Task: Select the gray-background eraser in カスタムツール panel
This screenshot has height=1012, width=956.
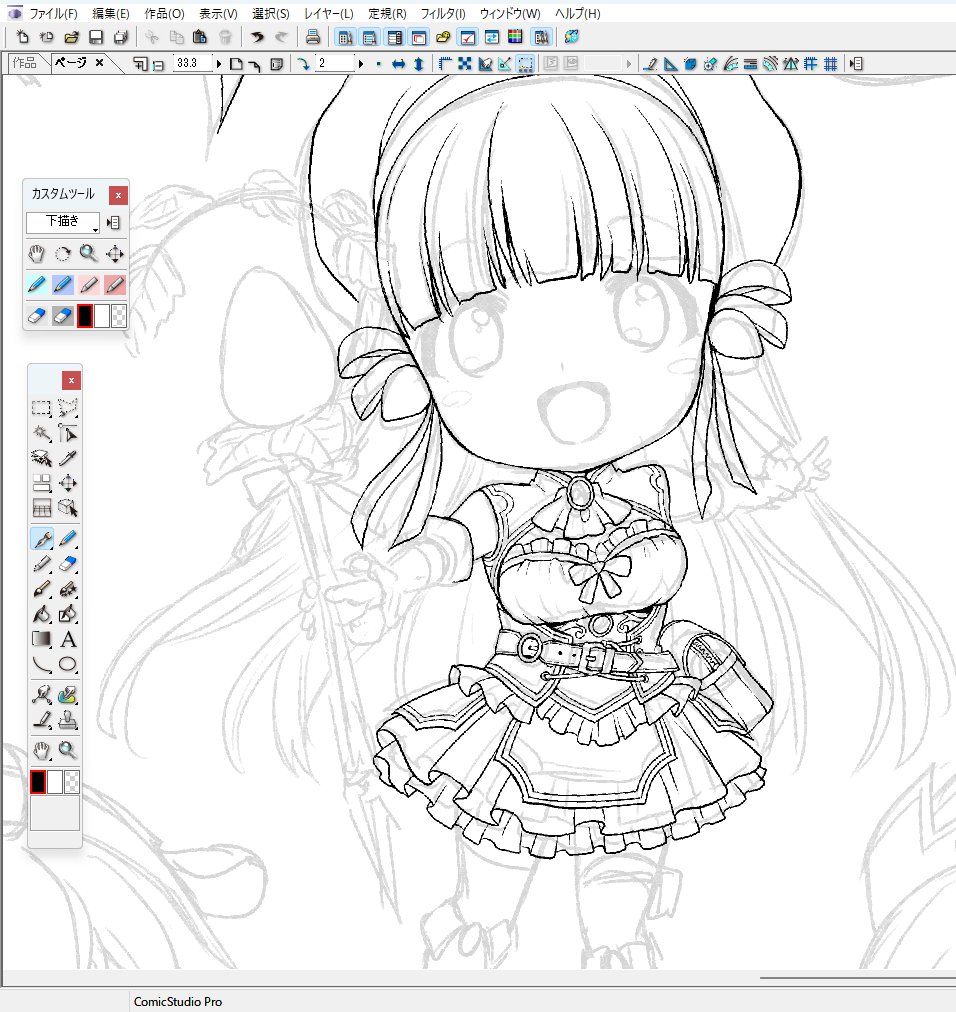Action: (63, 316)
